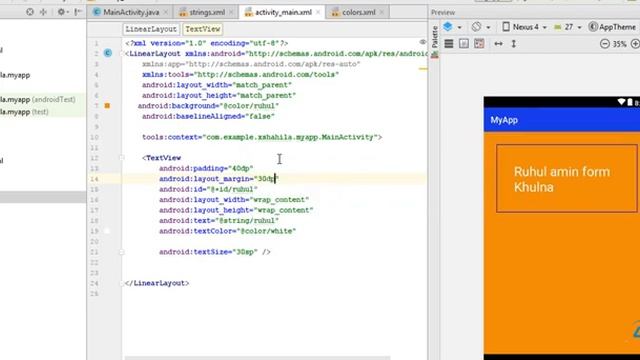640x360 pixels.
Task: Click the android:textColor="@color/white" line
Action: point(227,231)
